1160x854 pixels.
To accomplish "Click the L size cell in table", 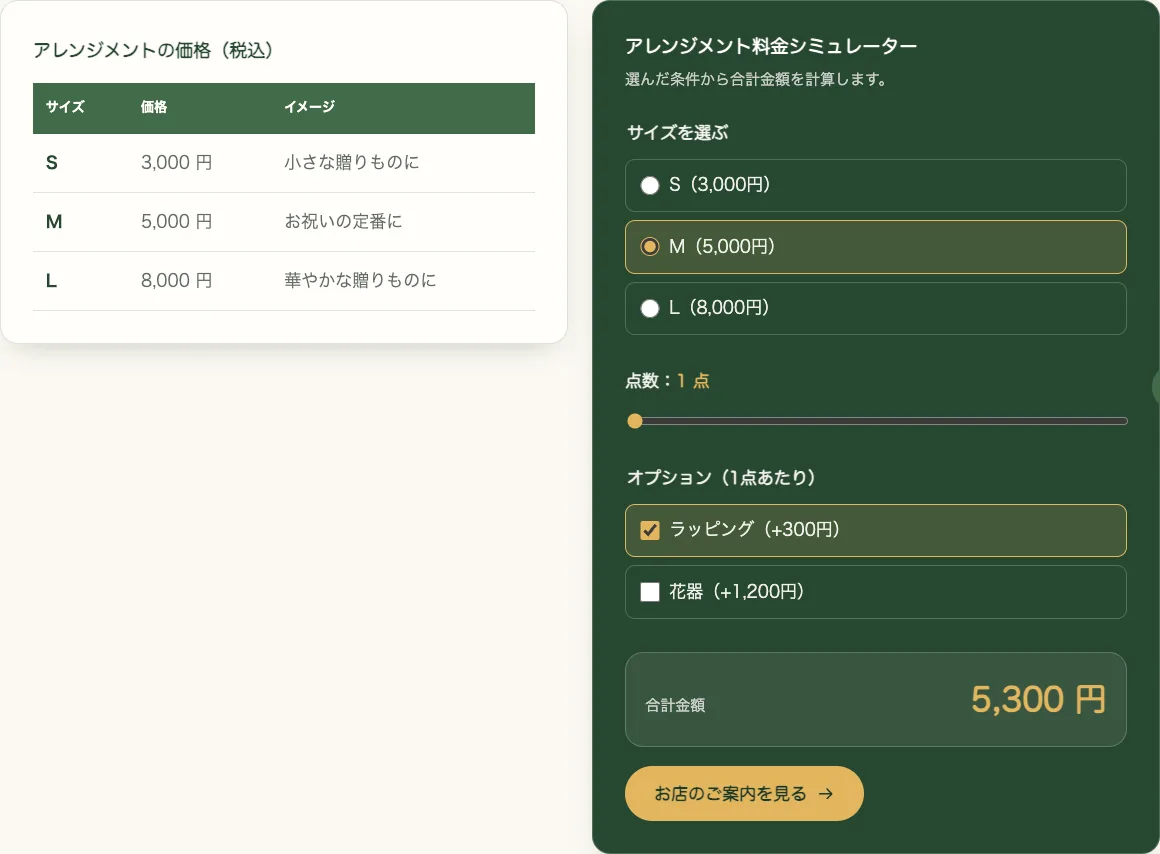I will point(51,280).
